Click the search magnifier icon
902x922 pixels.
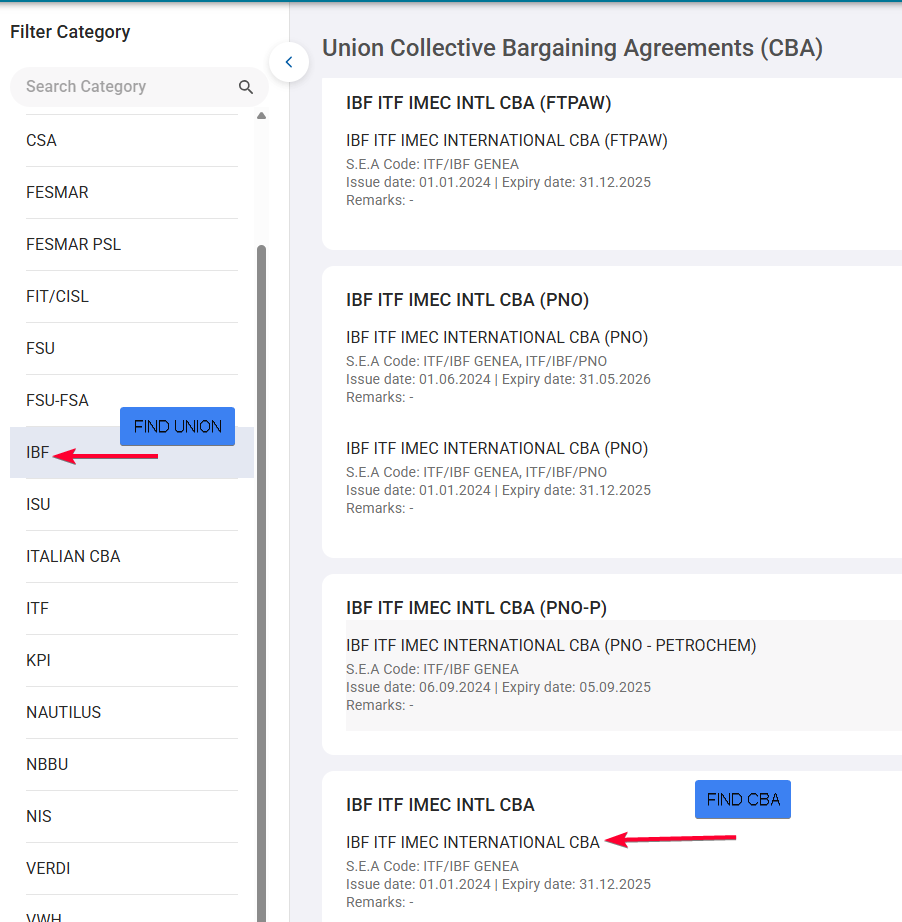click(246, 87)
